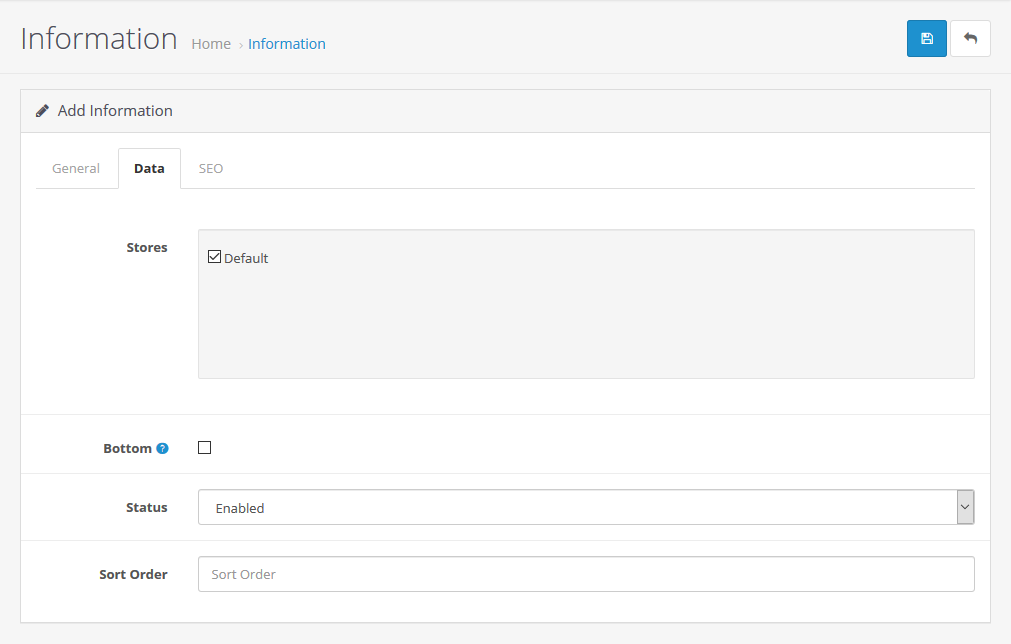Click the Information page title heading
The image size is (1011, 644).
click(x=99, y=39)
